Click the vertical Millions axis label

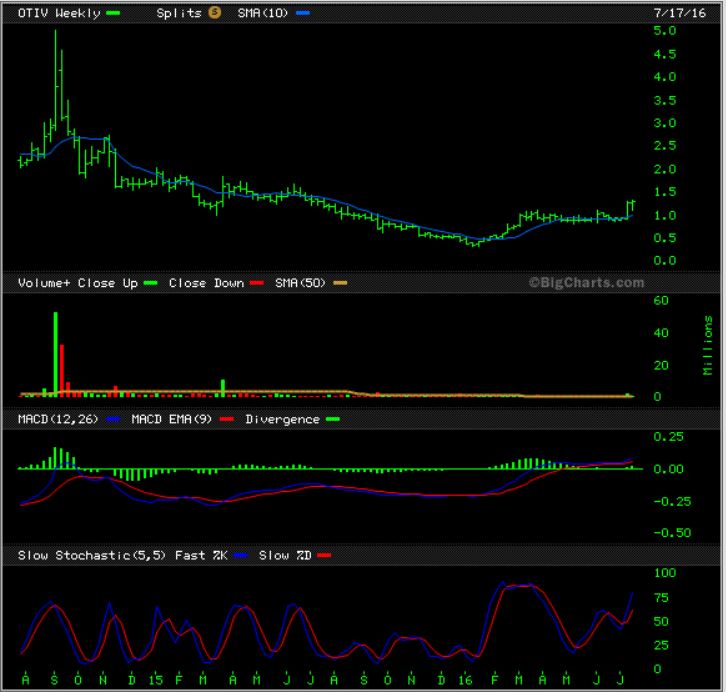(x=708, y=345)
